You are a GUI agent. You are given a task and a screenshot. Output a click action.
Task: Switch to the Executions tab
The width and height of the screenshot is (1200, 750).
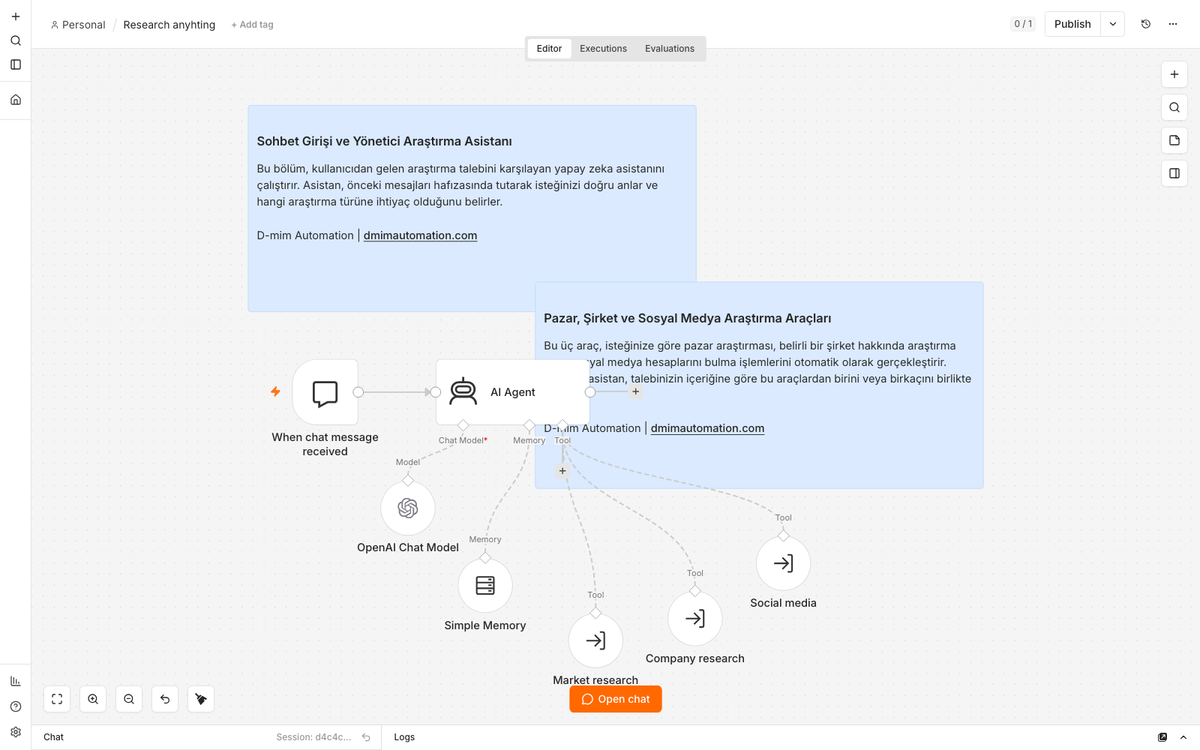603,48
